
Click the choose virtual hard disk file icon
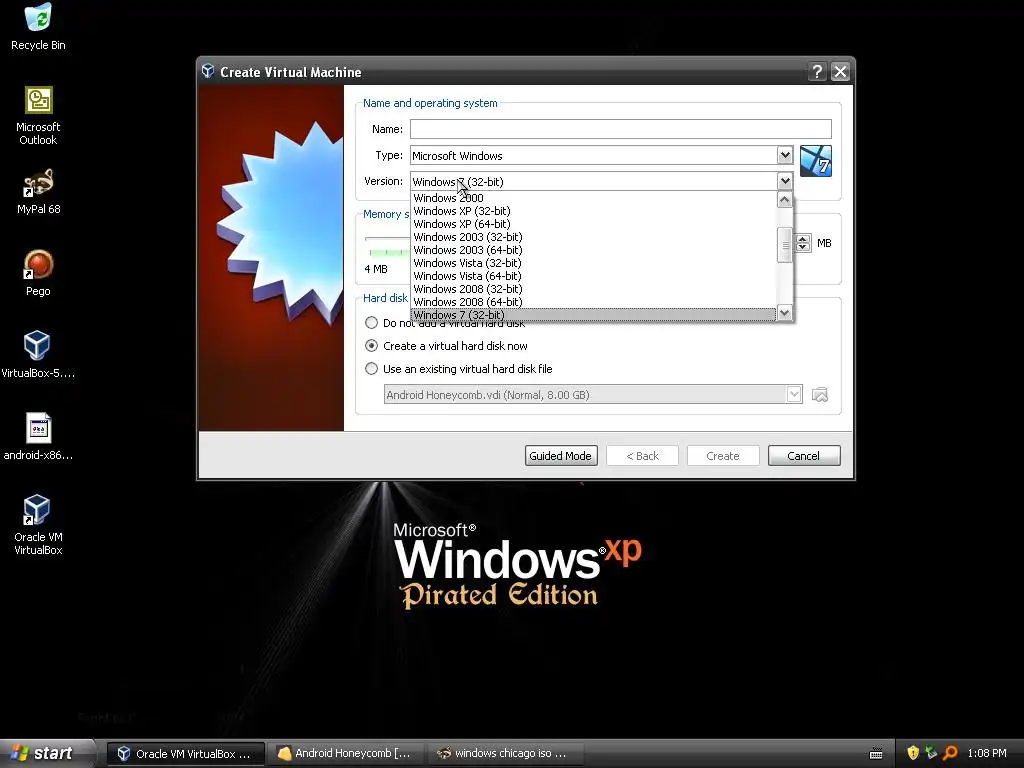(820, 394)
